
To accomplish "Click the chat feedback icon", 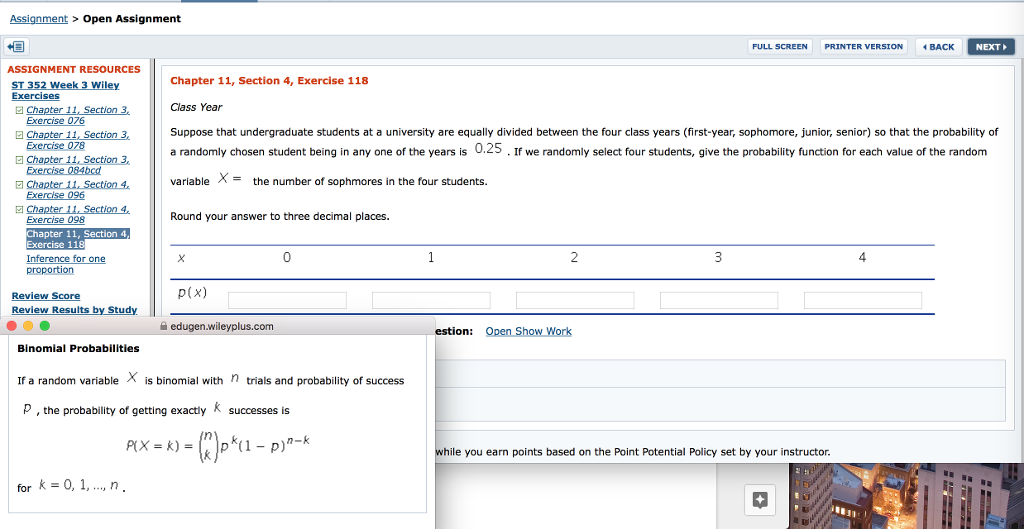I will click(x=760, y=500).
